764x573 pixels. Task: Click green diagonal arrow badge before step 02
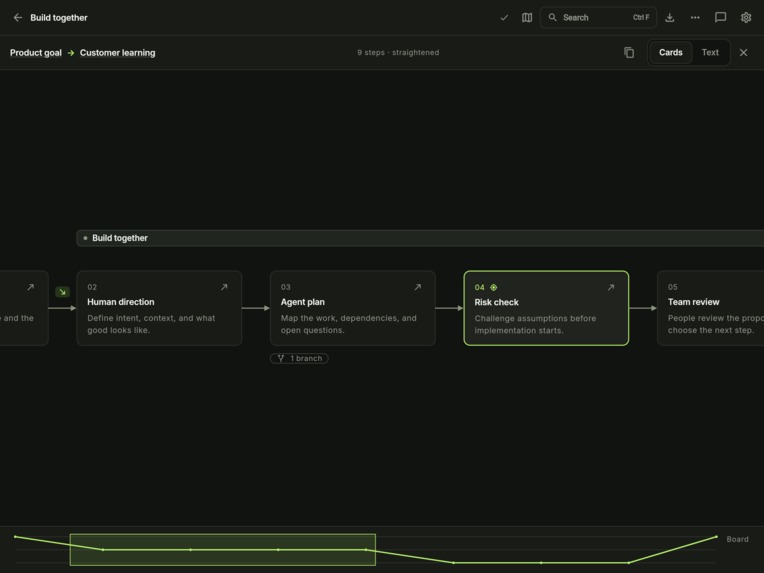tap(62, 292)
